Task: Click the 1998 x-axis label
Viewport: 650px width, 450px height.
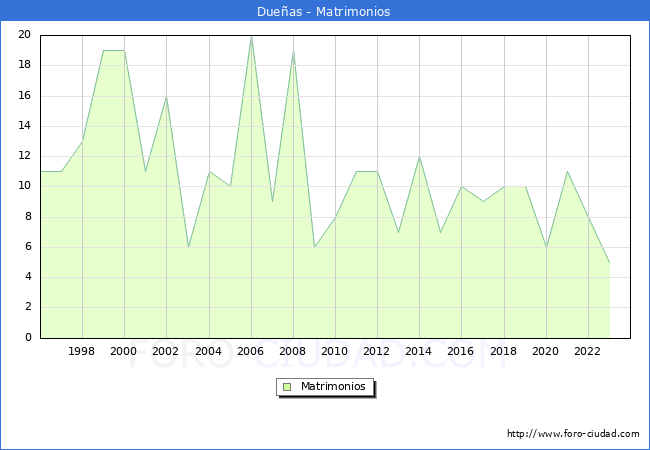Action: (x=82, y=351)
